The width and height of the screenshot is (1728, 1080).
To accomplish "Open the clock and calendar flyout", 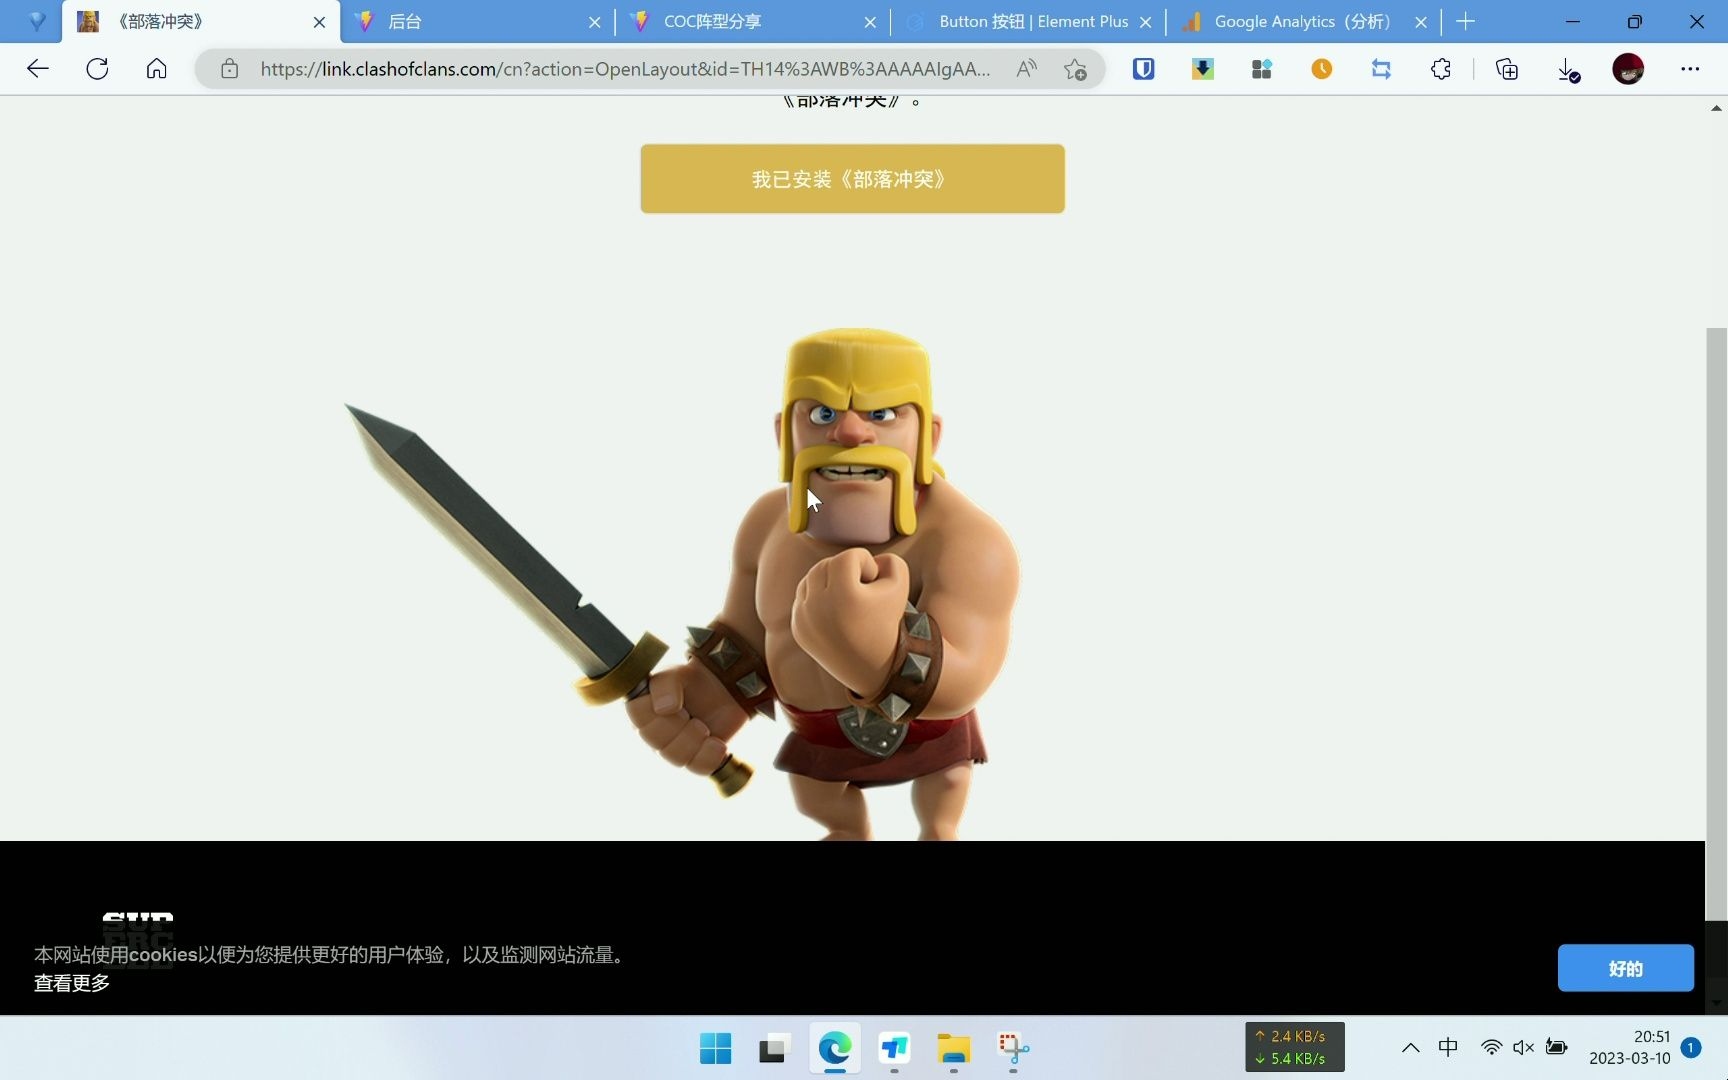I will tap(1630, 1047).
